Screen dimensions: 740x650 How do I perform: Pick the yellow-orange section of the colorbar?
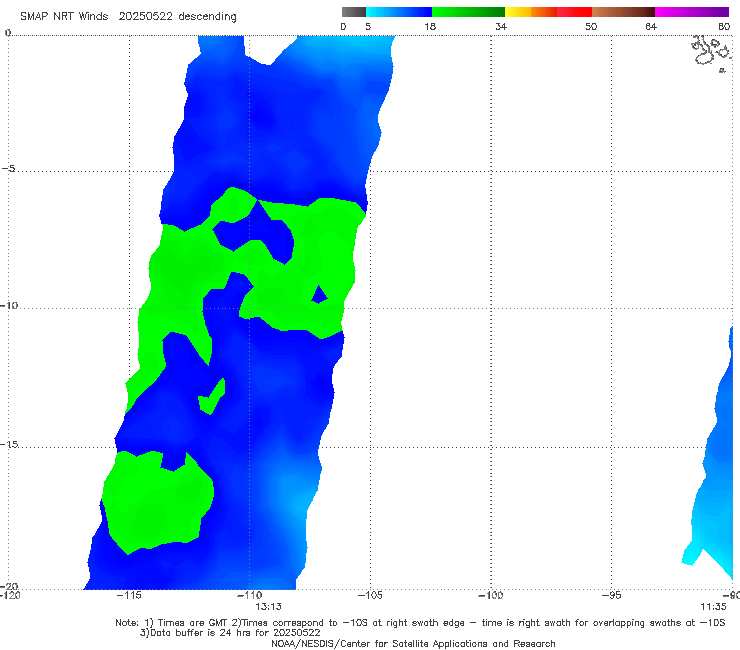pos(530,12)
